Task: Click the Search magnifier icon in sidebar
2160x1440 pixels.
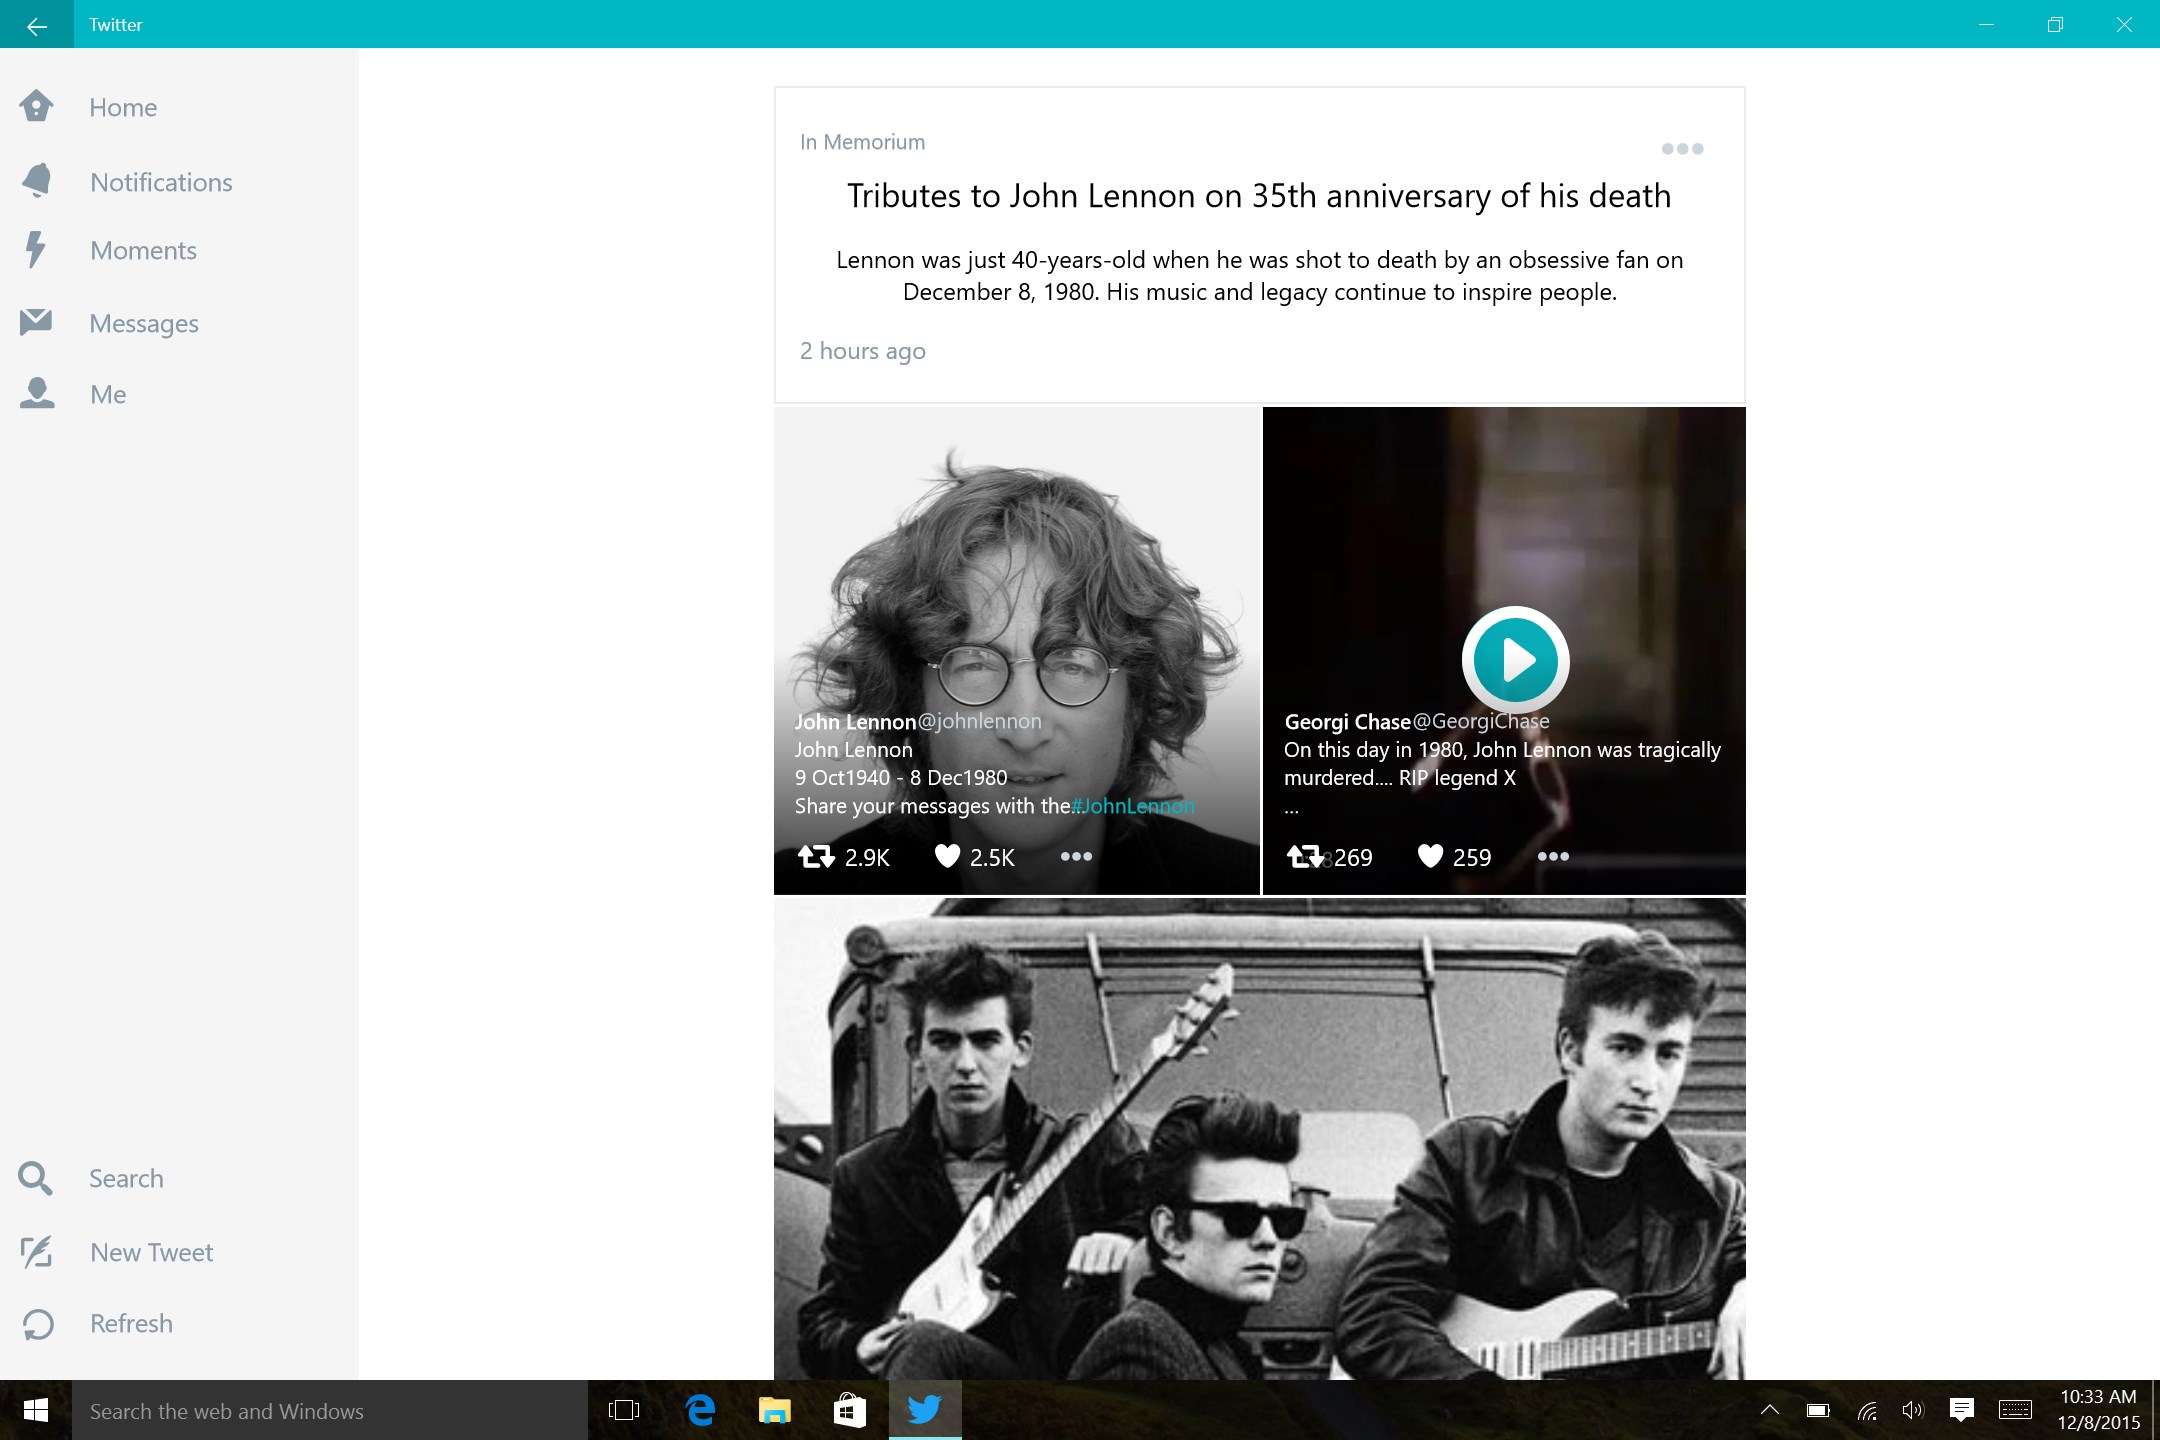Action: pos(36,1178)
